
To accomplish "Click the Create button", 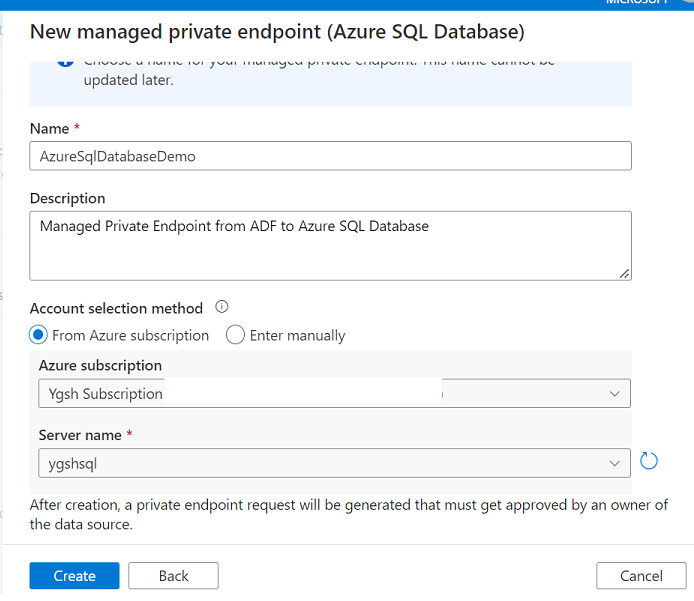I will click(74, 576).
